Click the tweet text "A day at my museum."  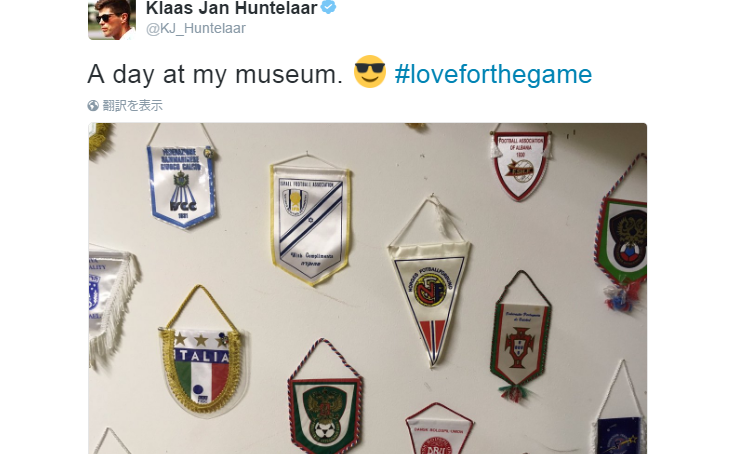pos(215,74)
